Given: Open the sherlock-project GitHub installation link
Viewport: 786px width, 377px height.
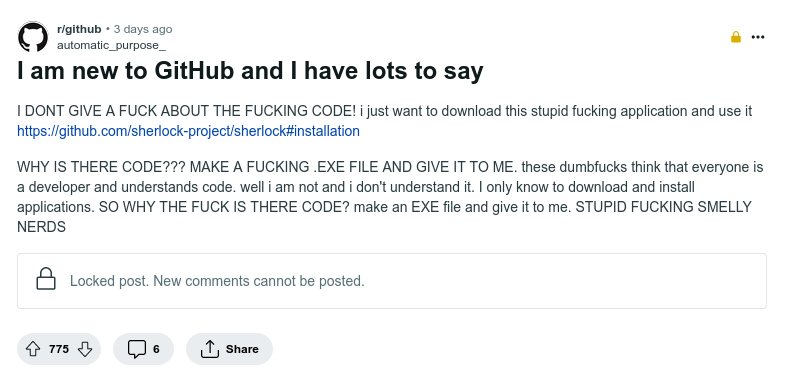Looking at the screenshot, I should tap(188, 131).
